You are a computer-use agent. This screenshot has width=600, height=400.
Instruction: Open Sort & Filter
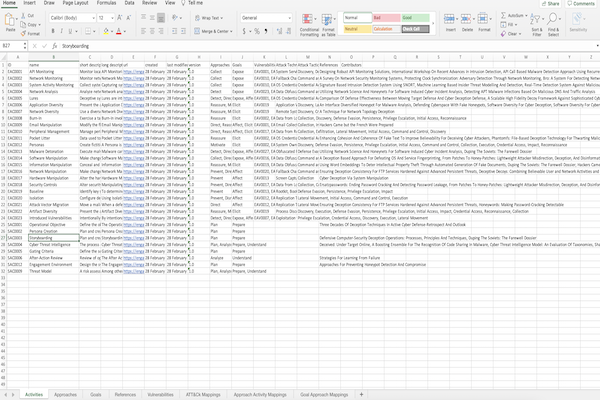(x=536, y=24)
